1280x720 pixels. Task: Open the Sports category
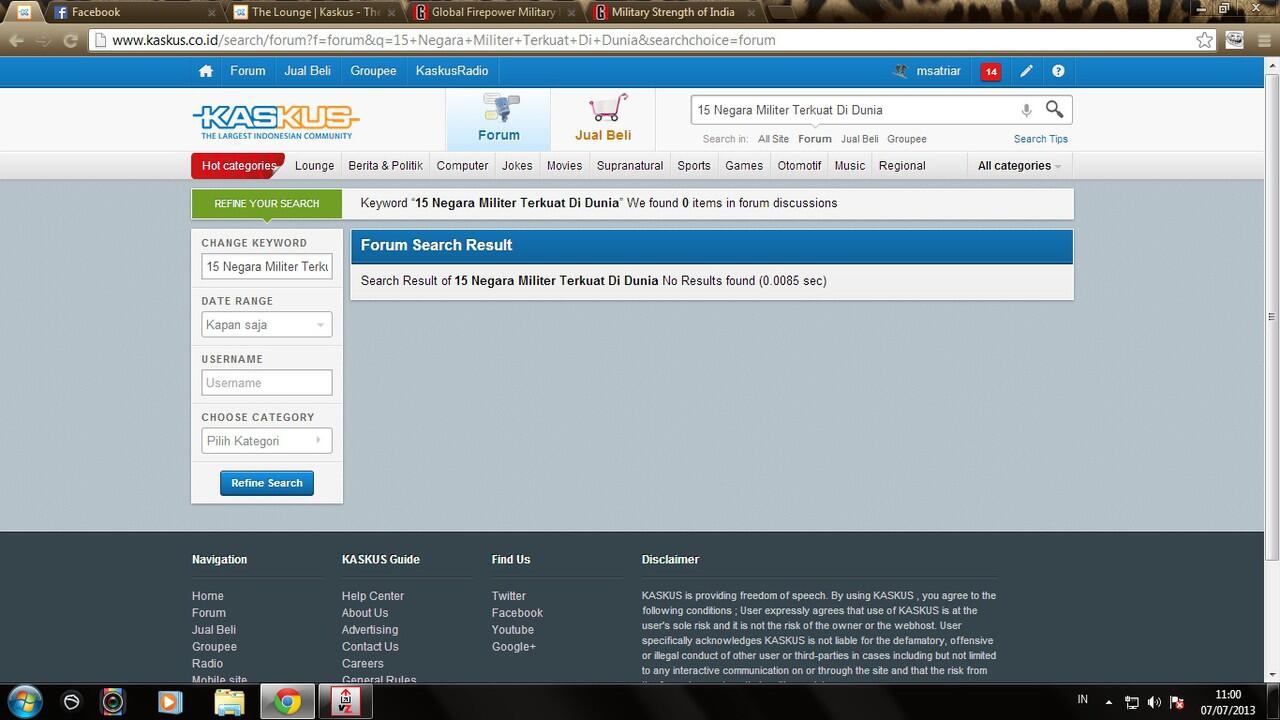694,166
